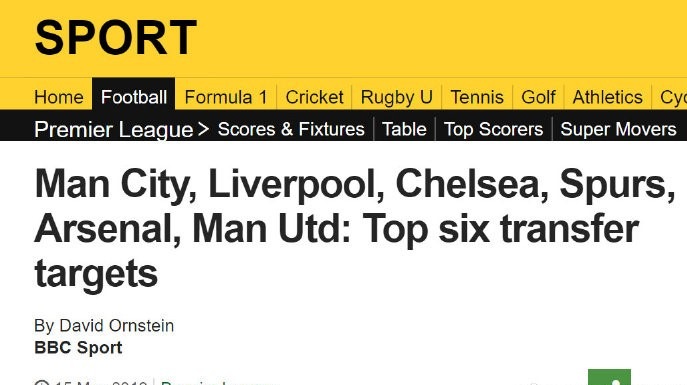Switch to the Cricket section
This screenshot has width=687, height=385.
point(314,97)
